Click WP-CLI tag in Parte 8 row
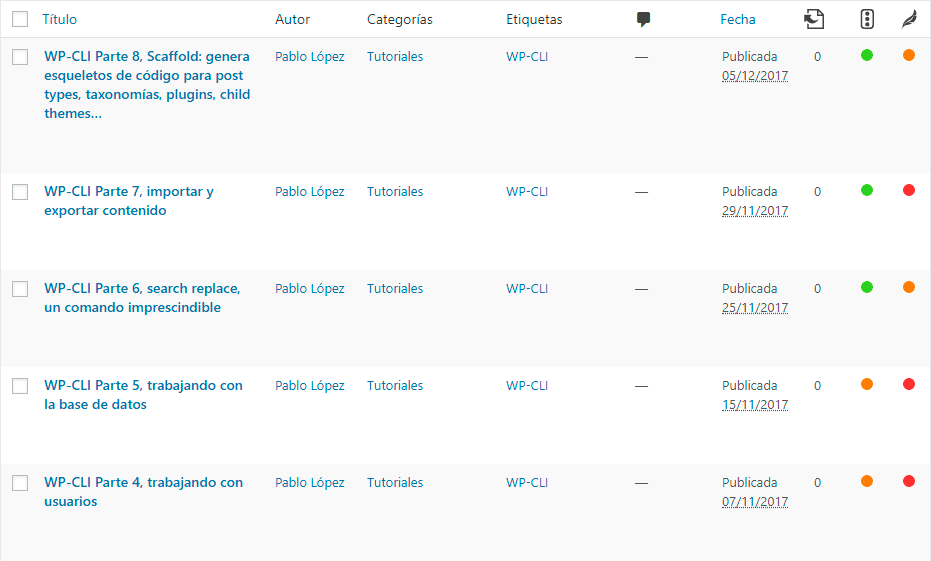931x561 pixels. pyautogui.click(x=527, y=56)
